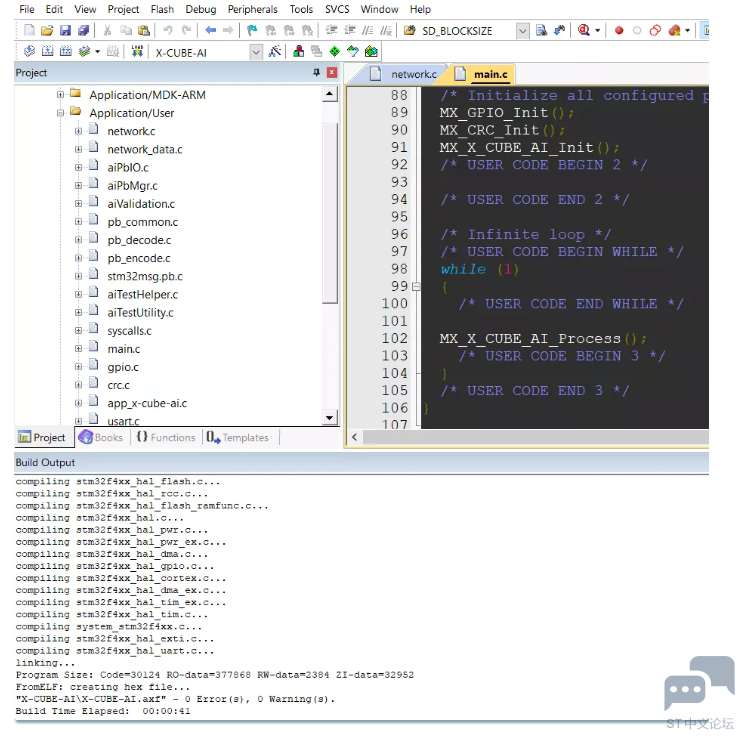
Task: Open the debug session dropdown arrow
Action: pos(598,31)
